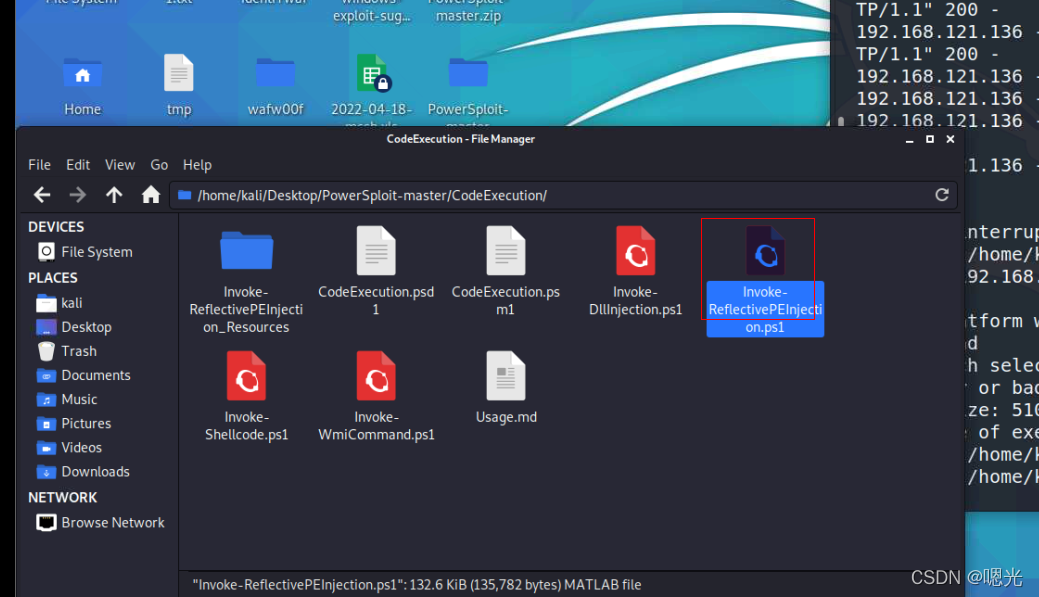Go forward with the forward arrow
This screenshot has height=597, width=1039.
tap(78, 195)
